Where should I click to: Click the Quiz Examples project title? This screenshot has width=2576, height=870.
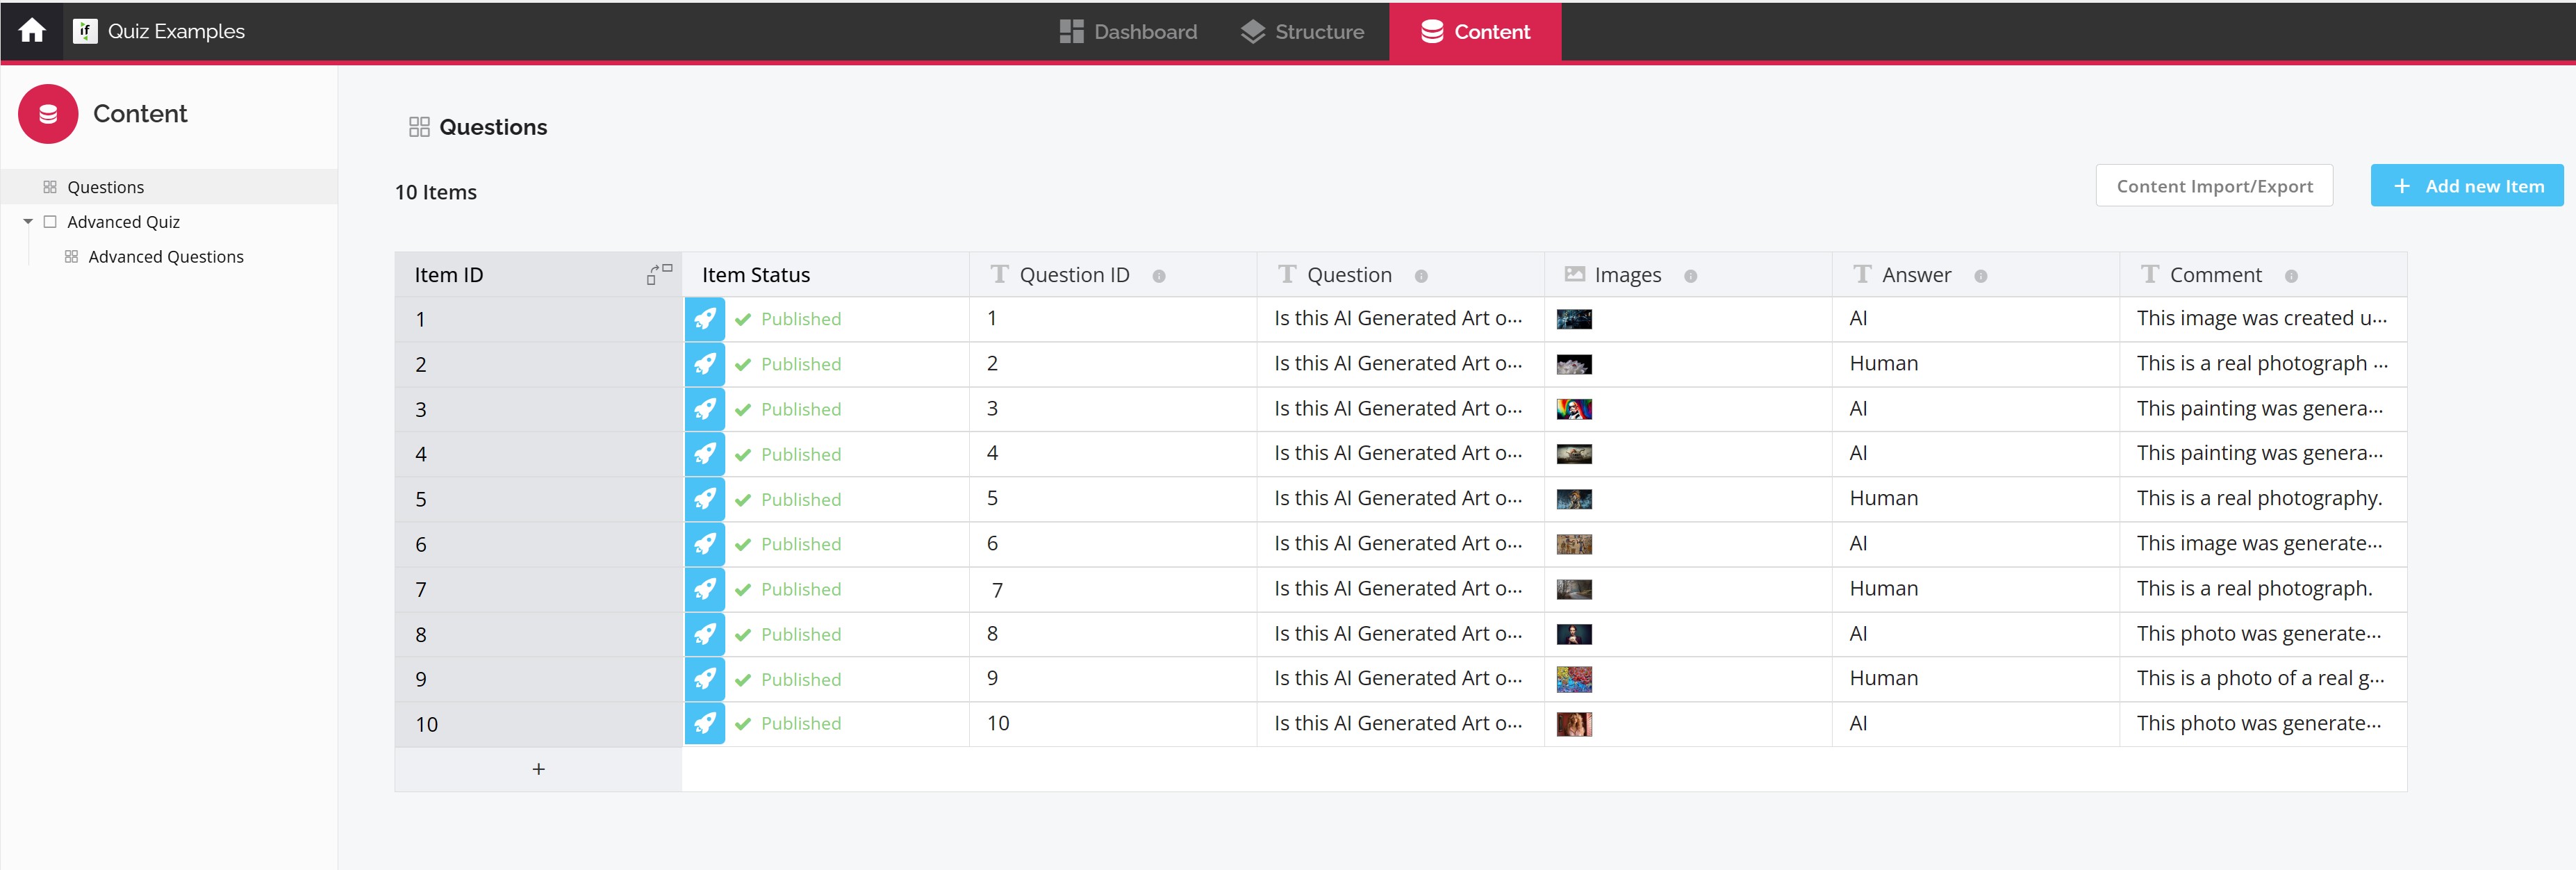point(175,31)
